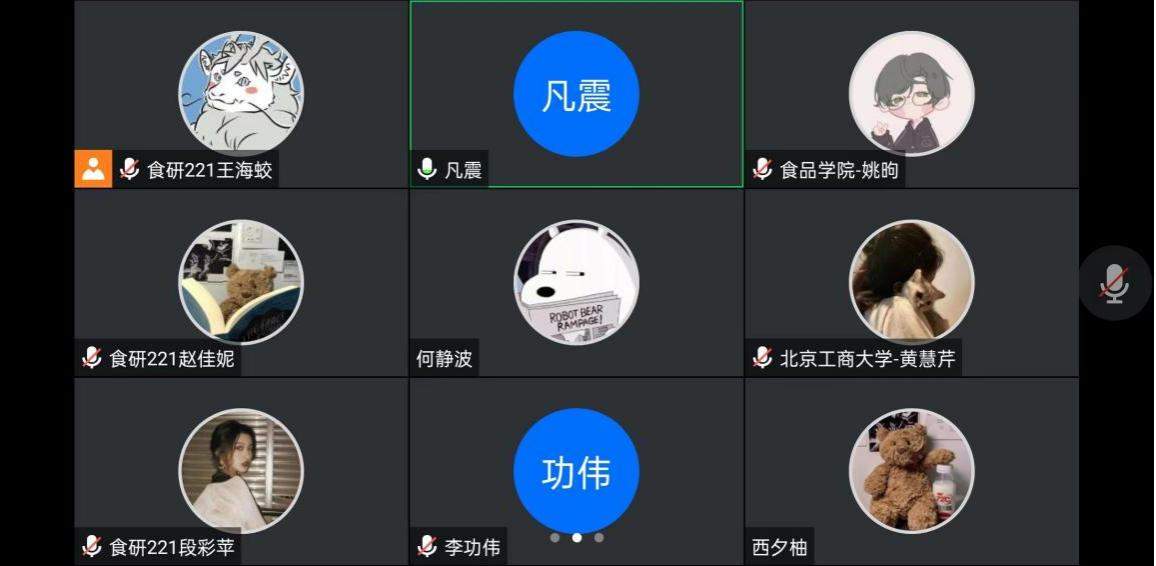Open 何静波's polar bear avatar
The image size is (1156, 566).
click(577, 282)
